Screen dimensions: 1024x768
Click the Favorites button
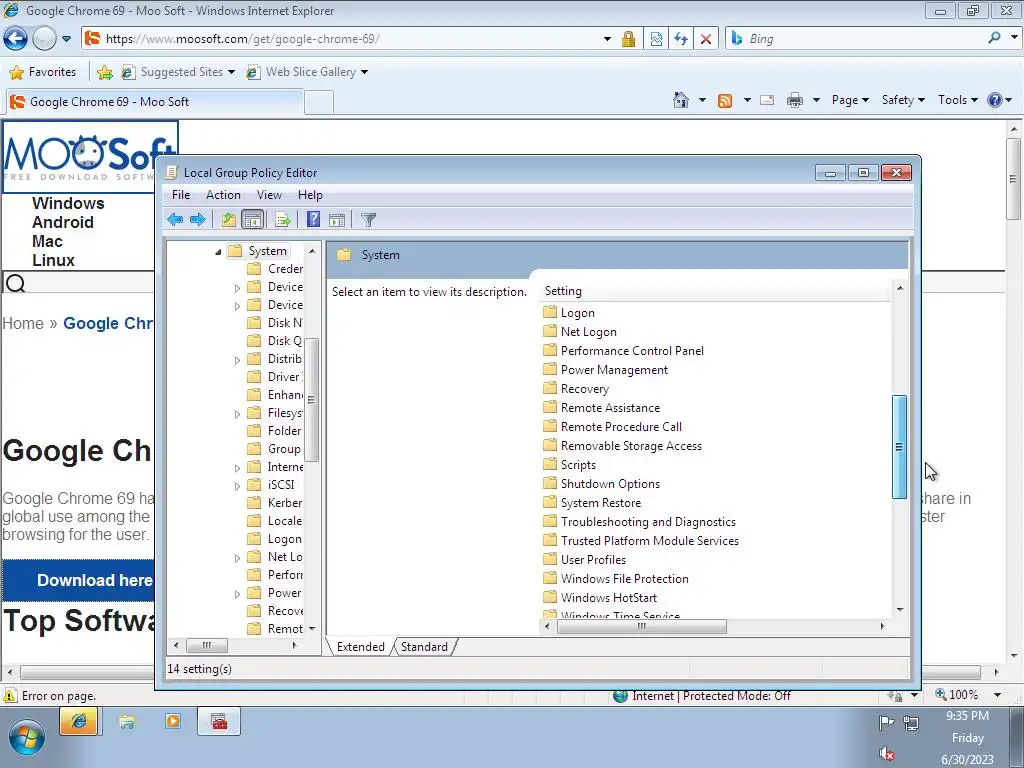click(43, 72)
